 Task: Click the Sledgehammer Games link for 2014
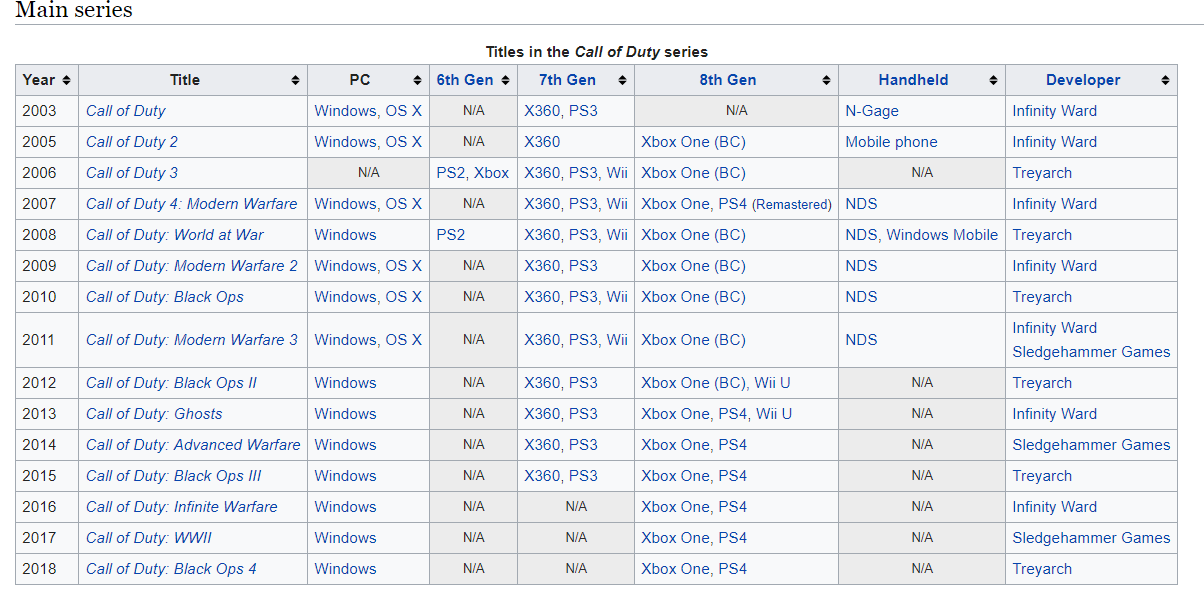pyautogui.click(x=1090, y=445)
